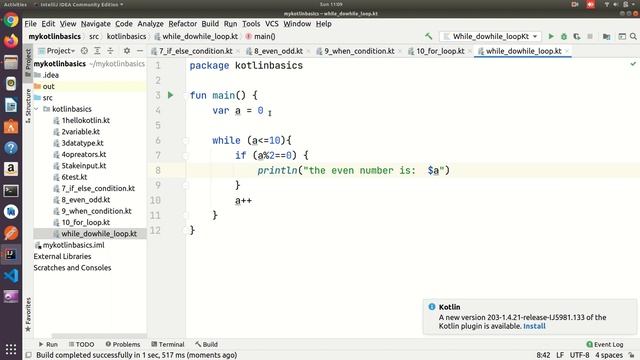Open the File menu
Image resolution: width=640 pixels, height=360 pixels.
click(x=30, y=24)
